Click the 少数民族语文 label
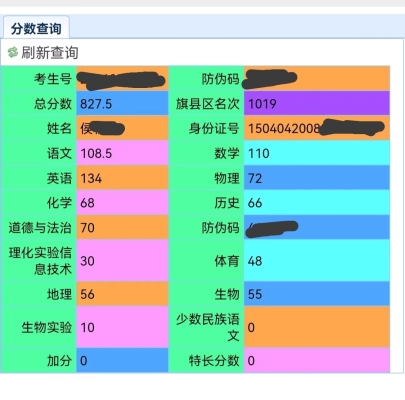Screen dimensions: 405x400 tap(208, 327)
